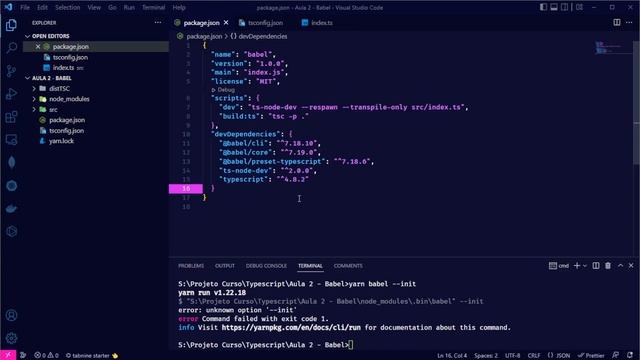This screenshot has height=360, width=640.
Task: Open the Docker whale icon view
Action: click(11, 209)
